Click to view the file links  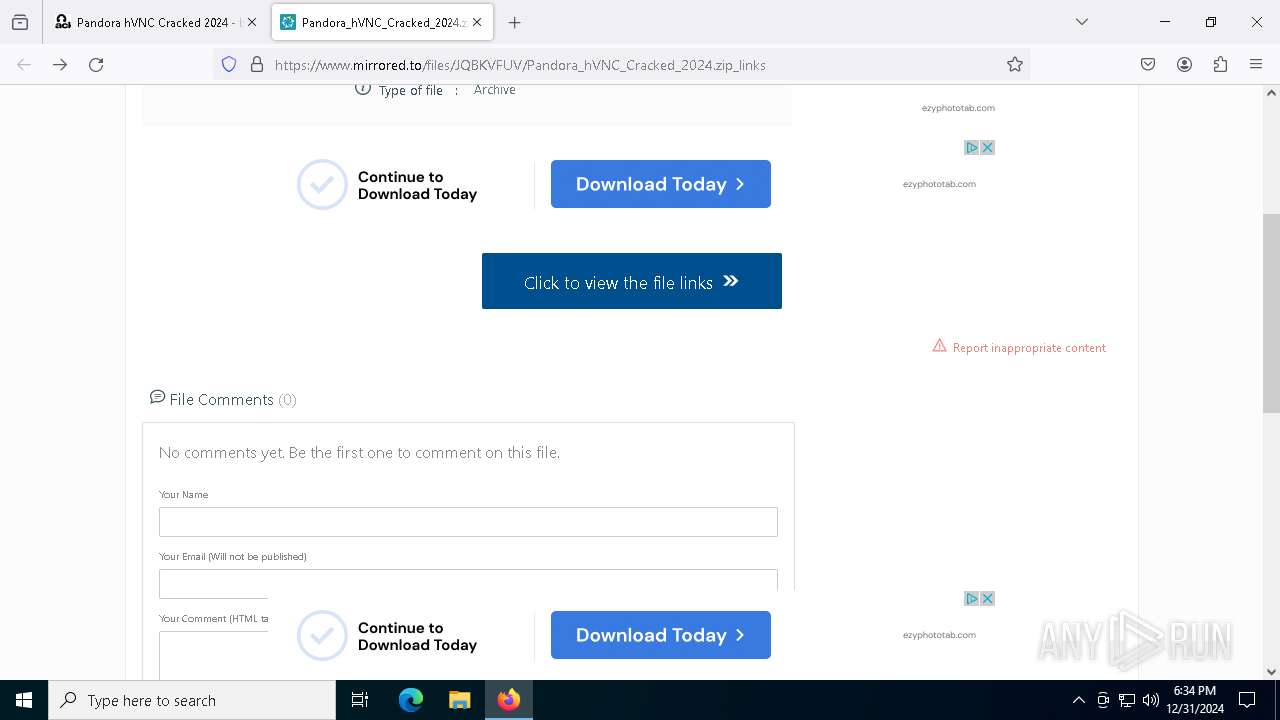[632, 281]
